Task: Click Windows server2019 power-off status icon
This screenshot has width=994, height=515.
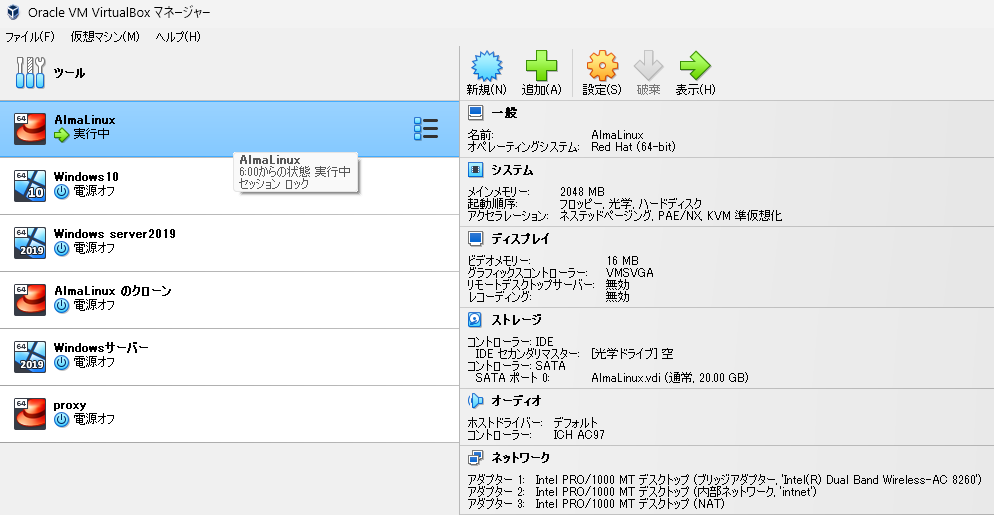Action: click(x=61, y=249)
